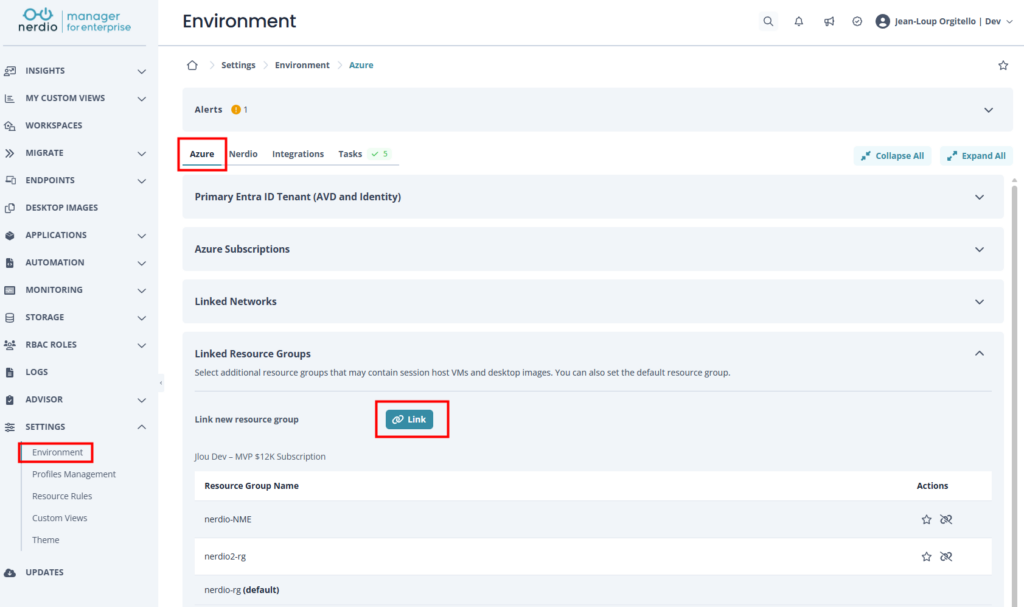Open the announcements megaphone icon
1024x607 pixels.
[829, 22]
